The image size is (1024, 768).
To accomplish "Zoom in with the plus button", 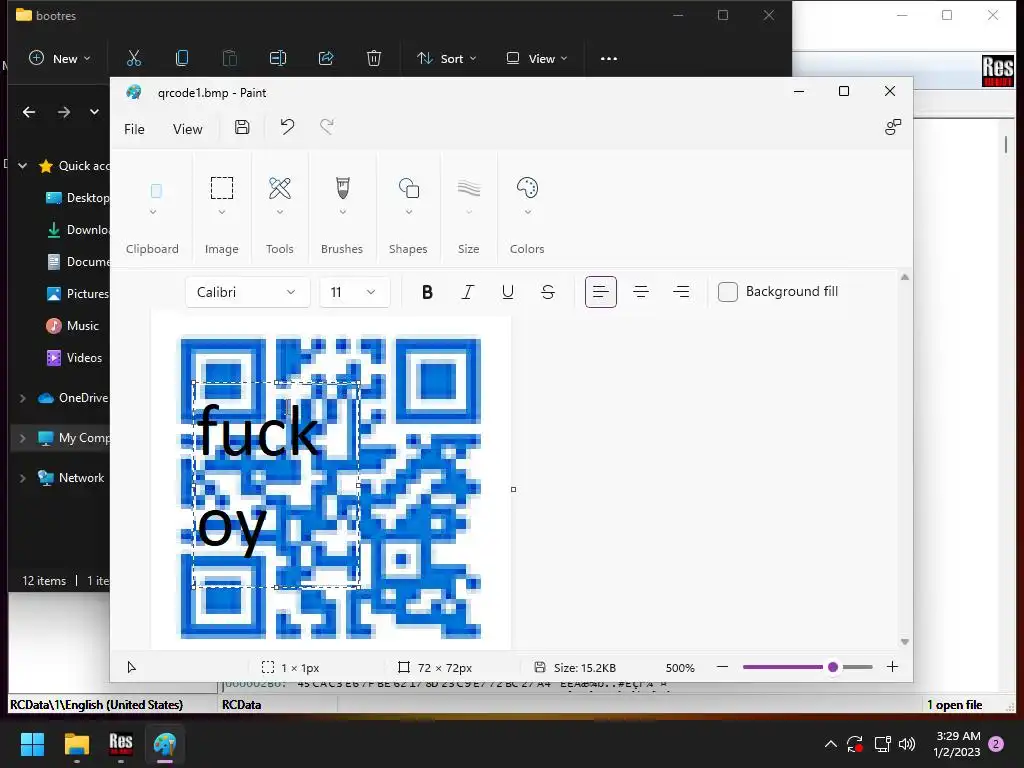I will click(892, 667).
